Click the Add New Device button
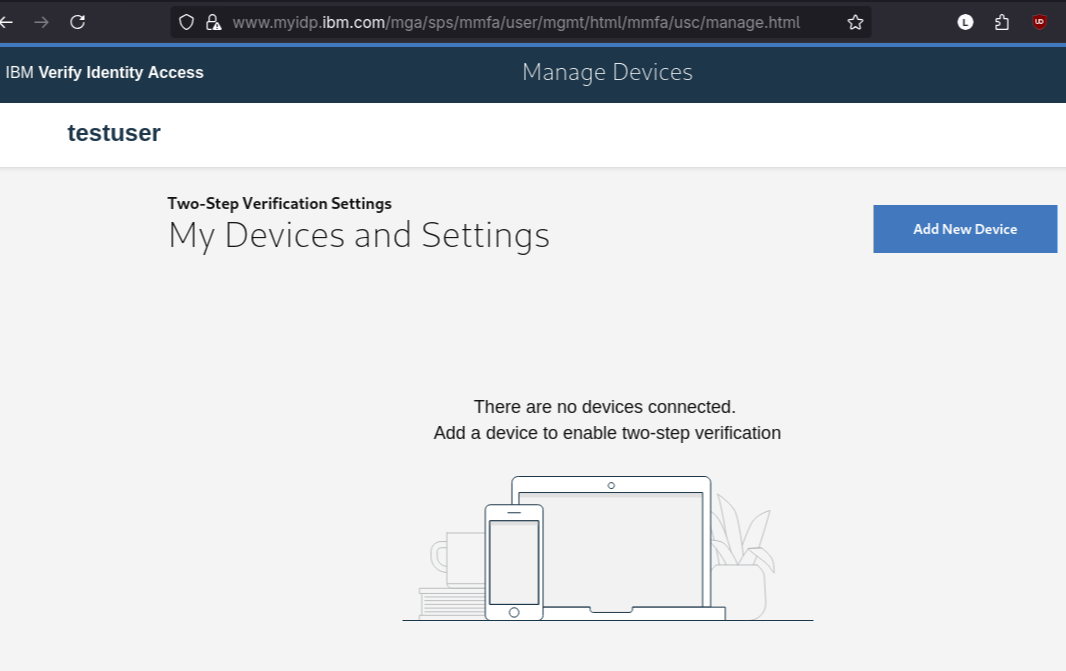Screen dimensions: 1066x671 (x=964, y=228)
